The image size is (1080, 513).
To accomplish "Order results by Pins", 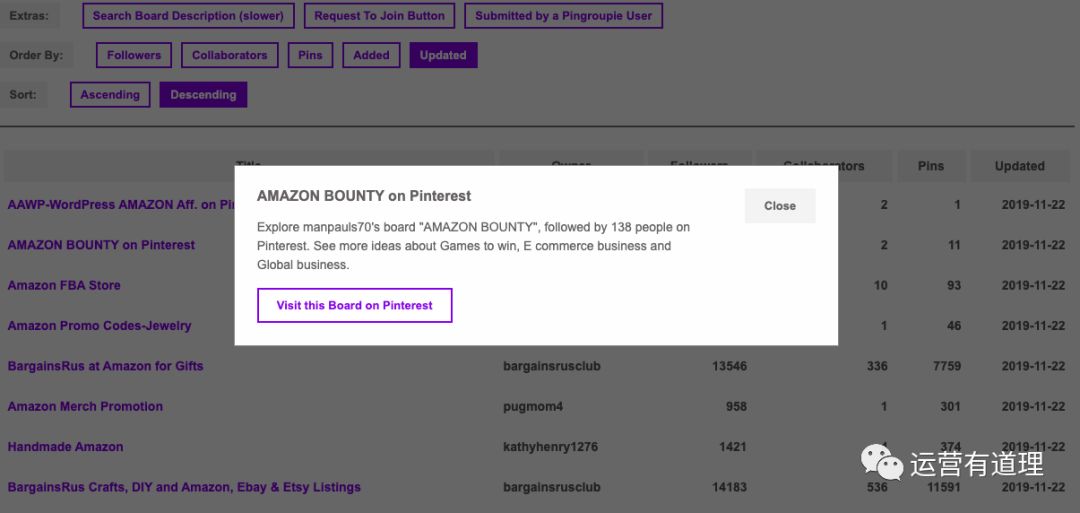I will (310, 55).
